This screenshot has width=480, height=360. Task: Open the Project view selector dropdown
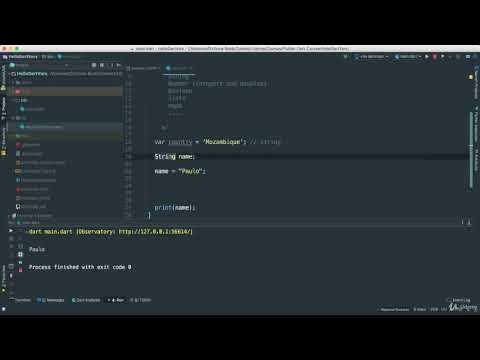39,65
